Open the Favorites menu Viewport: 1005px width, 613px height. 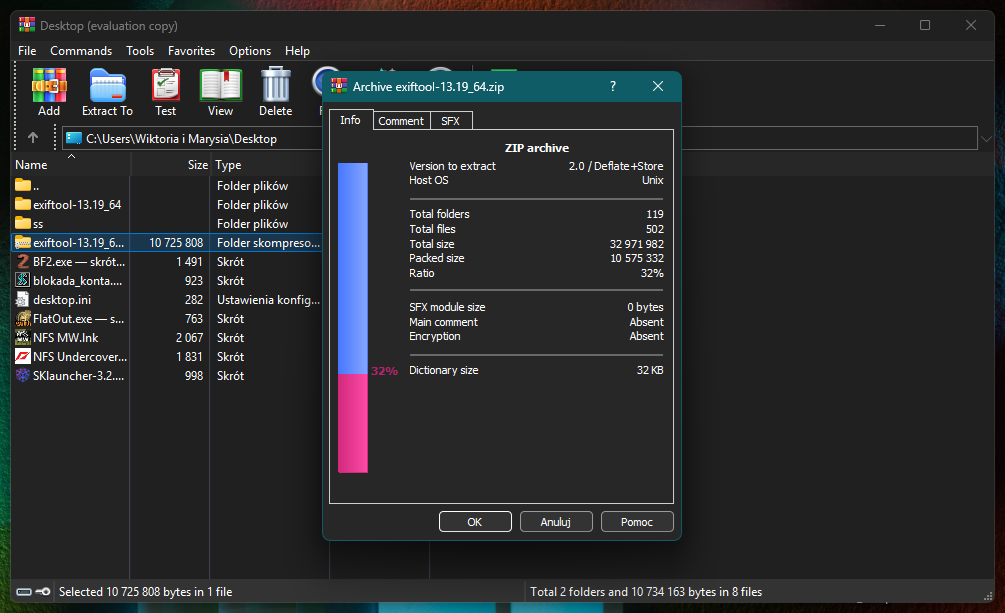pos(191,51)
